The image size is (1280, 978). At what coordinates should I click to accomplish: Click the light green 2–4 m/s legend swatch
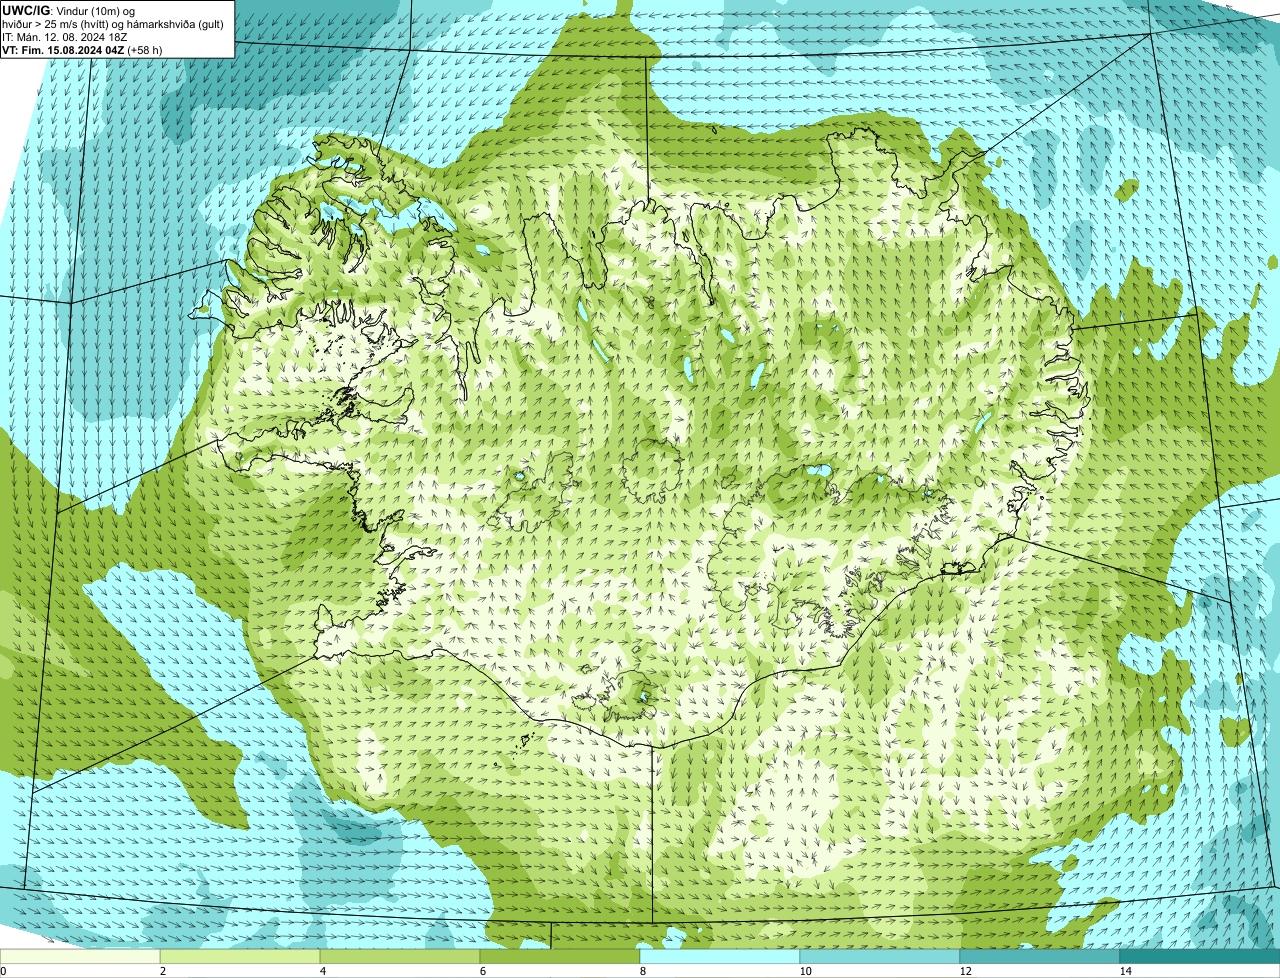point(240,956)
